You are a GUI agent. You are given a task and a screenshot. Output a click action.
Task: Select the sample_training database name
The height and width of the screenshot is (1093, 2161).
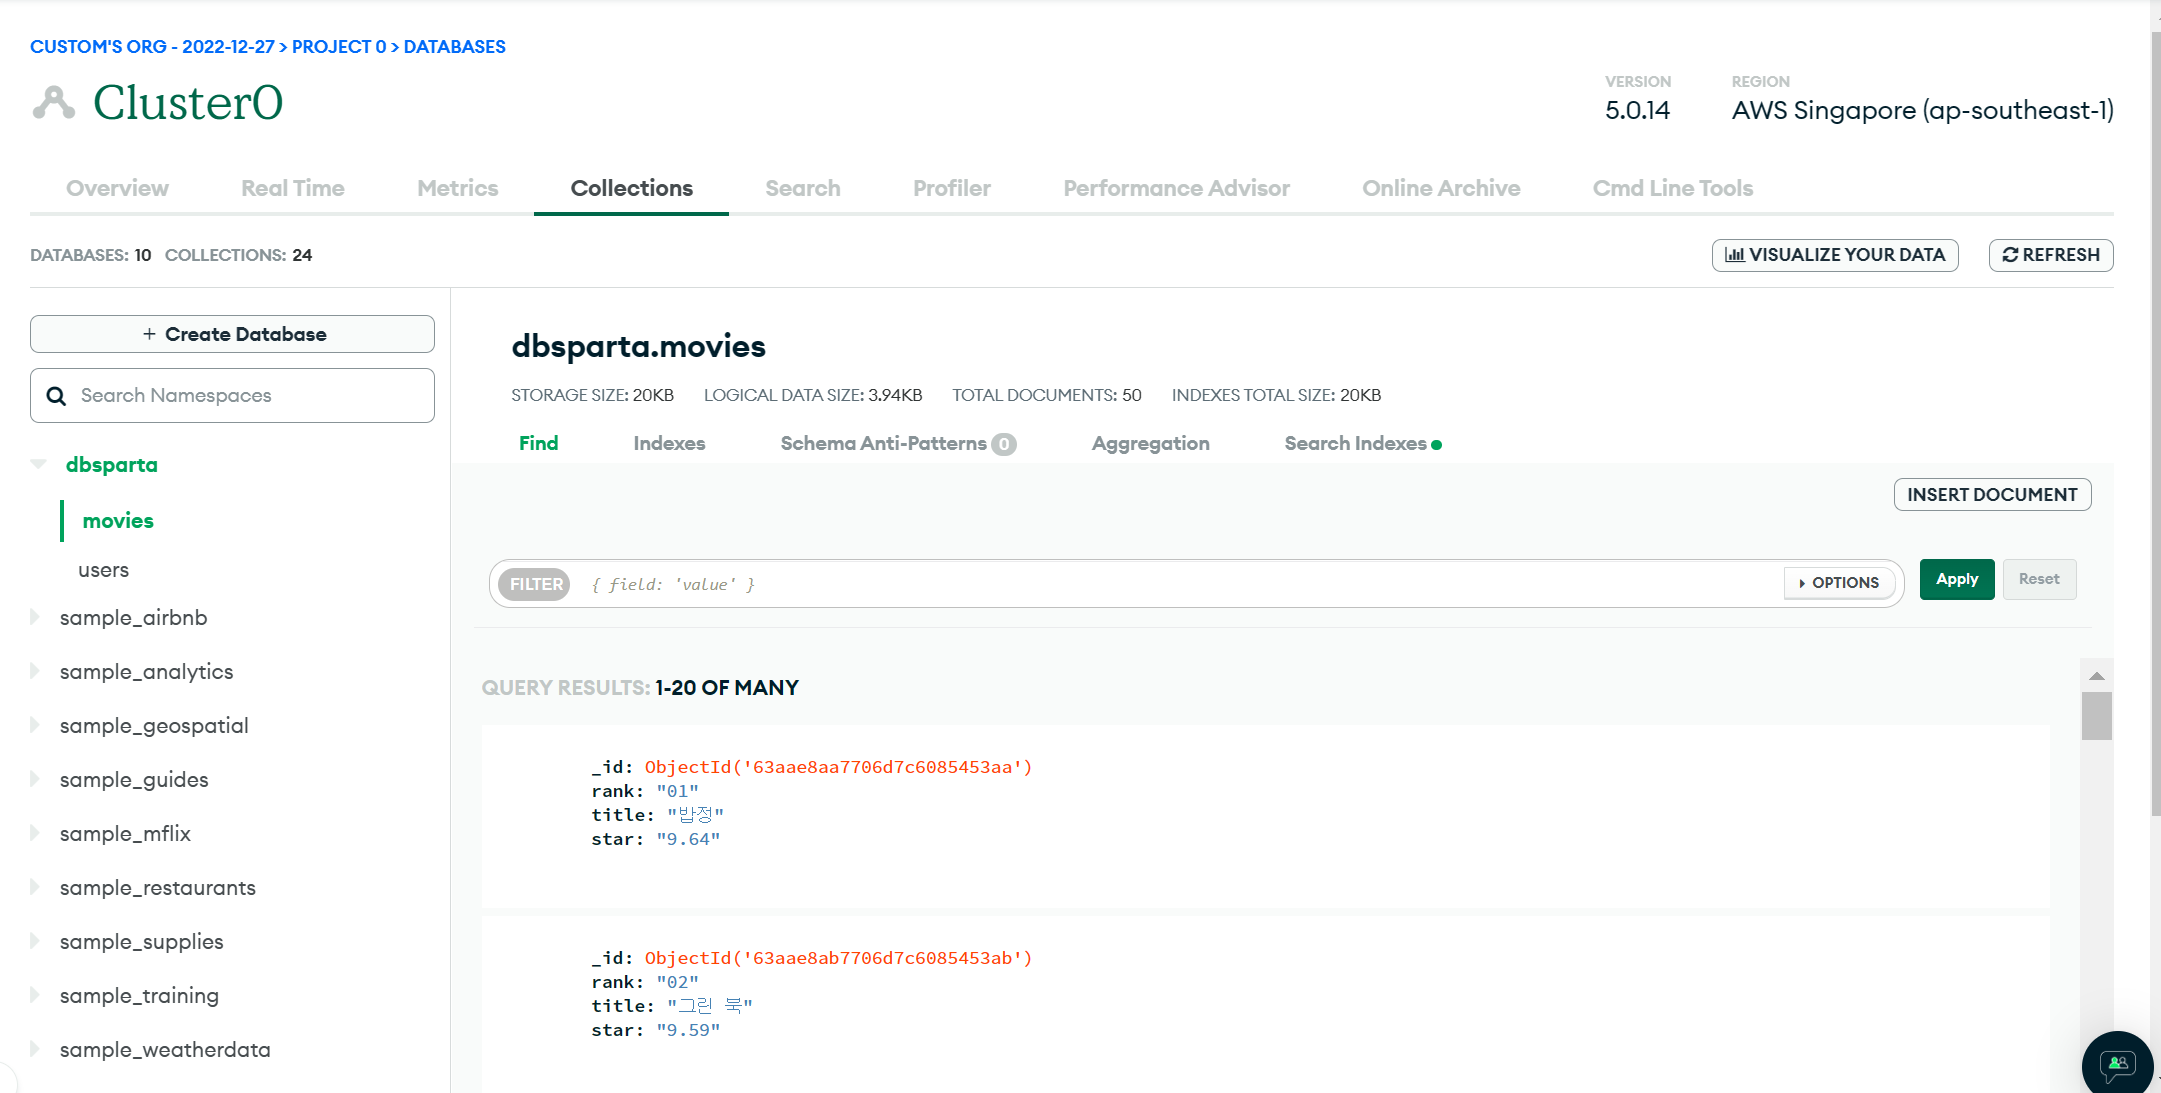point(139,995)
